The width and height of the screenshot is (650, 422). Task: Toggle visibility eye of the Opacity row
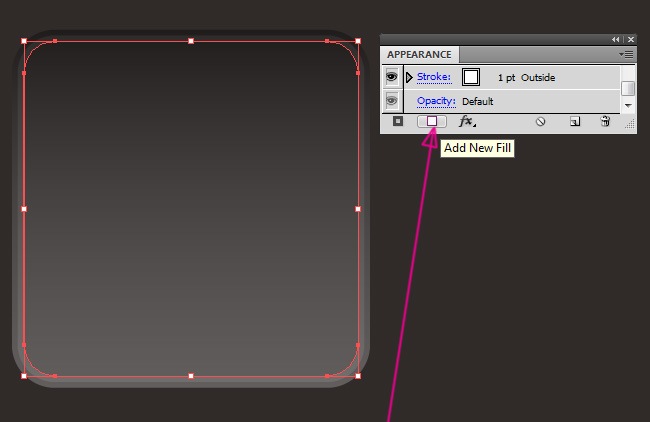point(391,101)
